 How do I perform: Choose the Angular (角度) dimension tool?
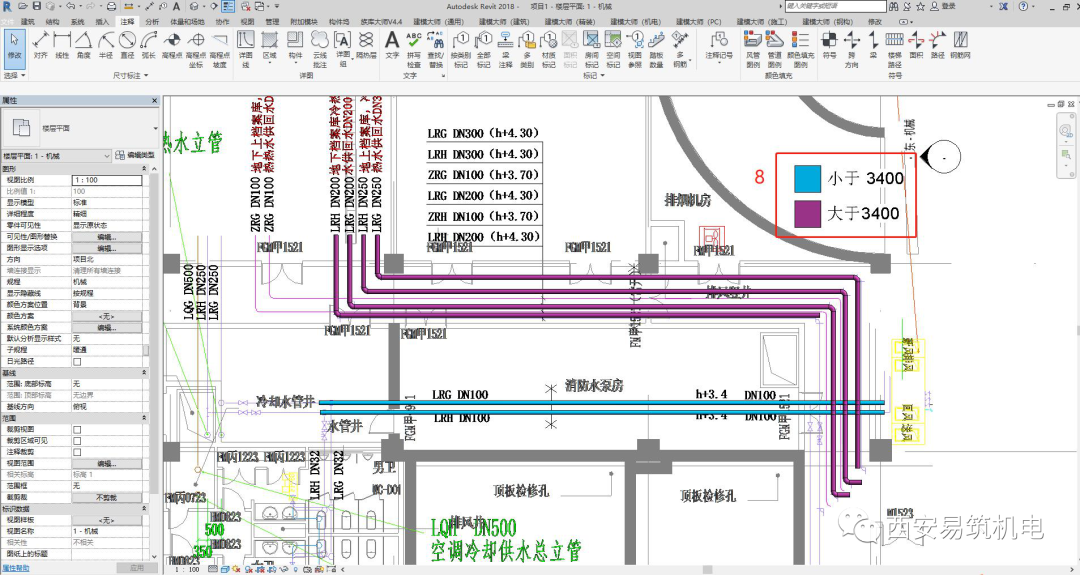click(83, 45)
